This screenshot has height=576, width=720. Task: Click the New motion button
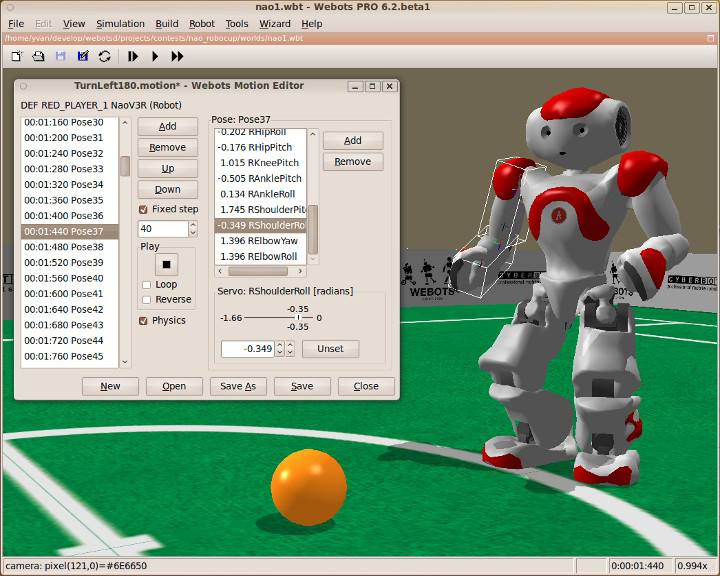pos(110,386)
